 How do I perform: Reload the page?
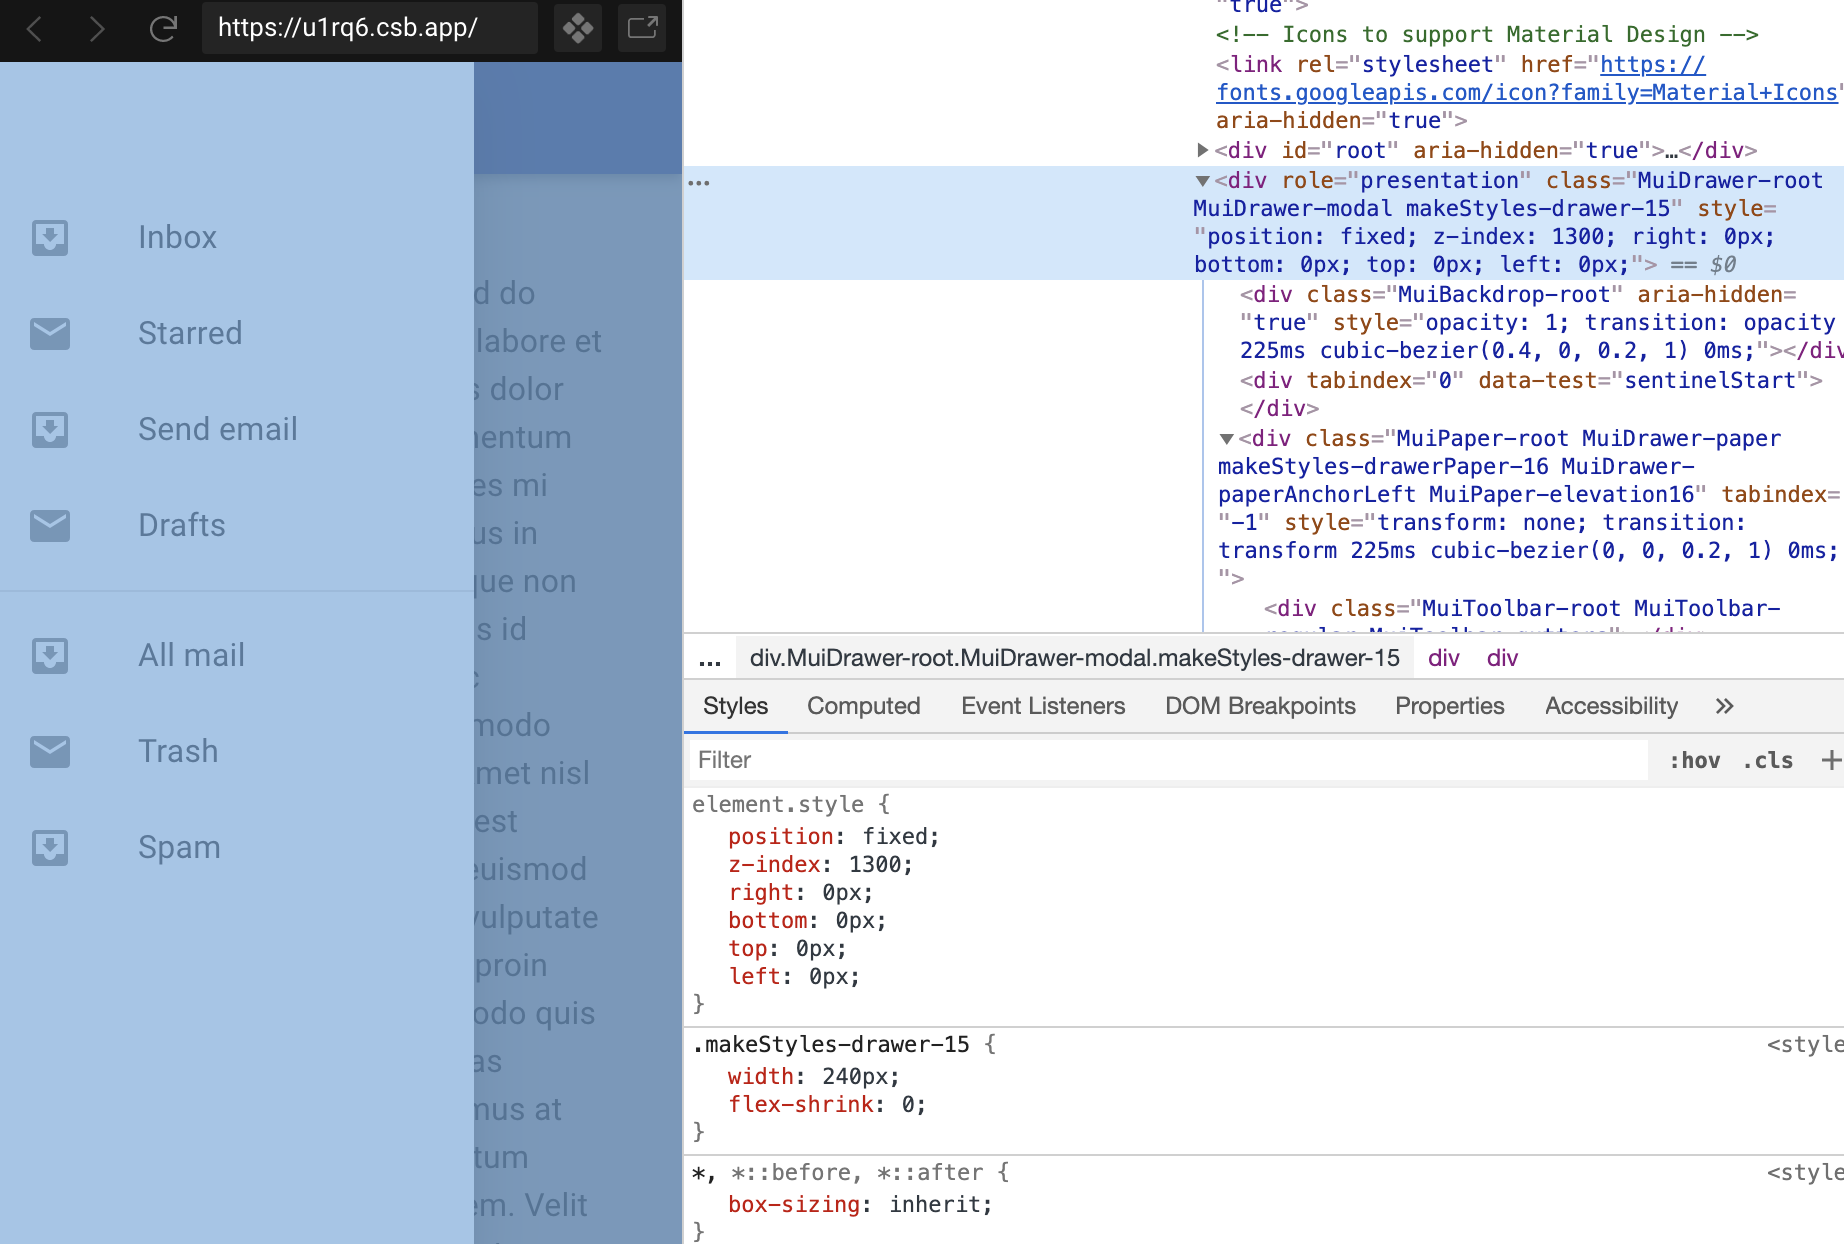click(163, 29)
